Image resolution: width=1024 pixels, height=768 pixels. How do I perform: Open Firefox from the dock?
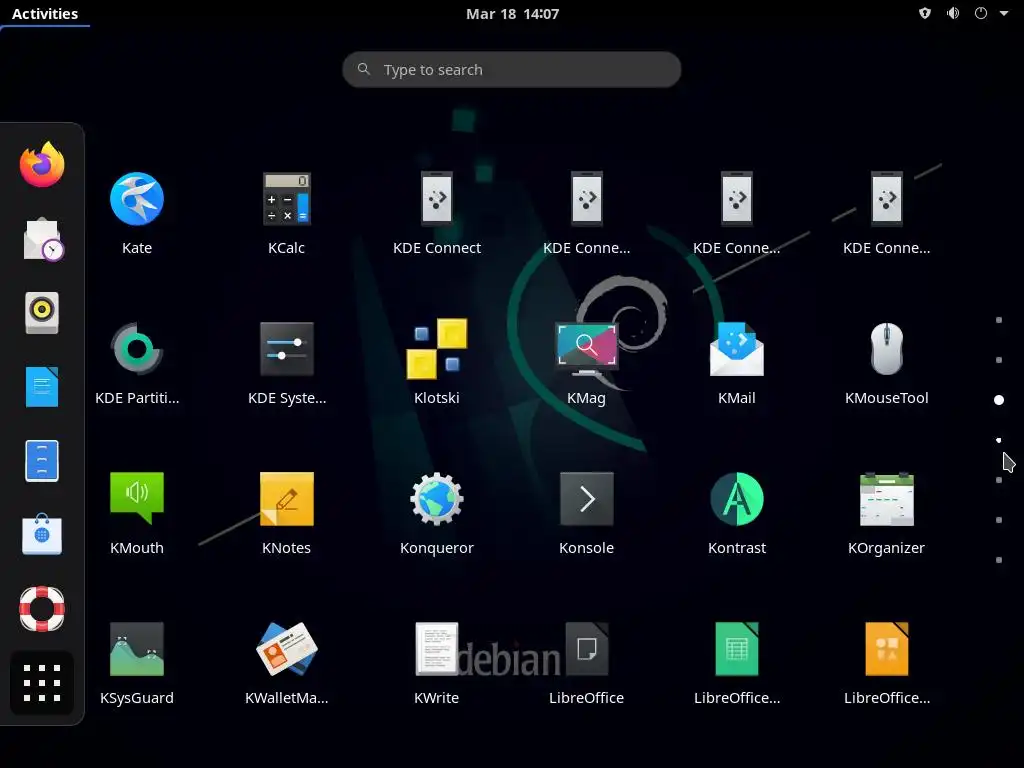click(x=42, y=165)
